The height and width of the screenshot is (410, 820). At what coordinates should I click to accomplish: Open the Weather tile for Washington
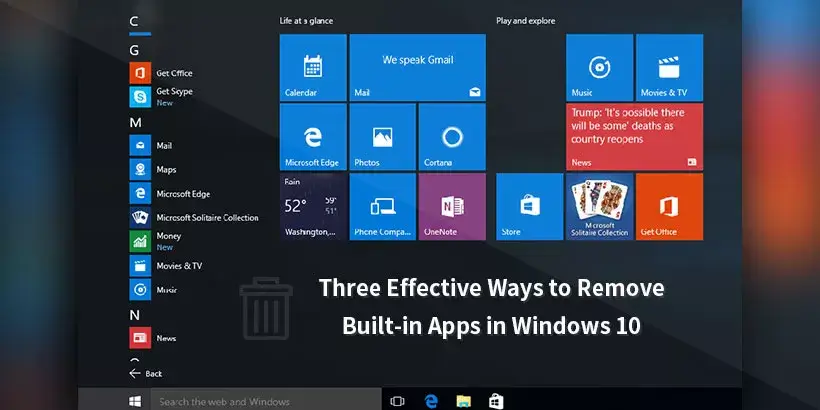[313, 207]
